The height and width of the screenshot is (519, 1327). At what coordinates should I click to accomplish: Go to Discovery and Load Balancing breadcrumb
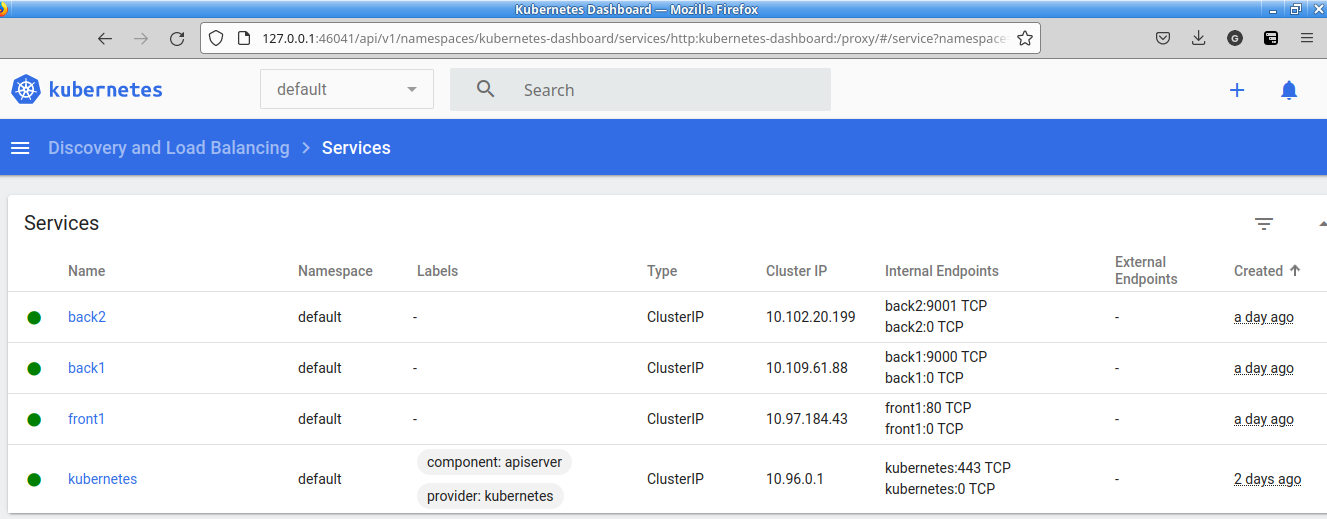169,148
